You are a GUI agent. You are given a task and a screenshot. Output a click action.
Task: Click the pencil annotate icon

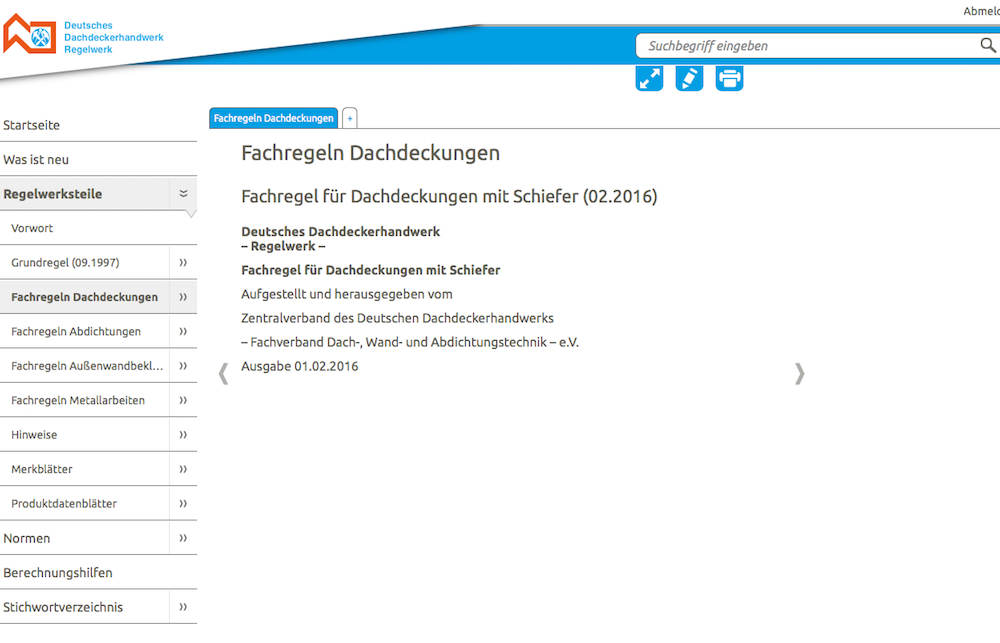pyautogui.click(x=689, y=78)
